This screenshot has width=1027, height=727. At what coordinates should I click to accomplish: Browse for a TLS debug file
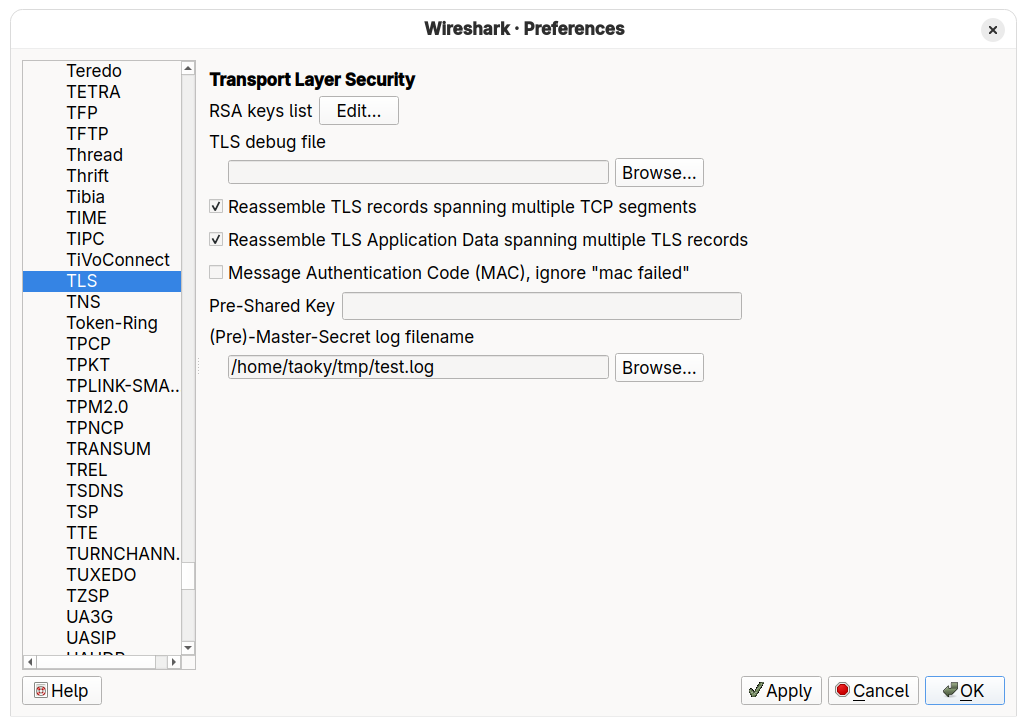click(x=658, y=172)
